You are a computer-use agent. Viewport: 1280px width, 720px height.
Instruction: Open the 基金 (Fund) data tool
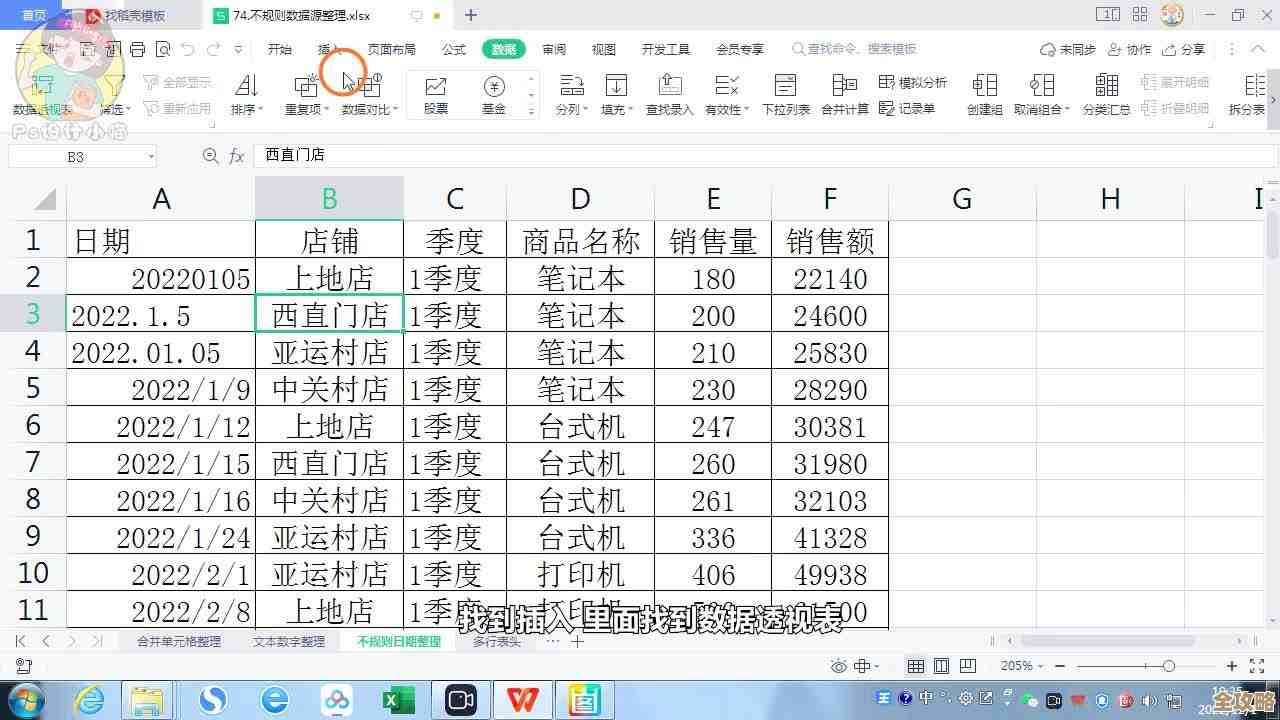(x=494, y=95)
